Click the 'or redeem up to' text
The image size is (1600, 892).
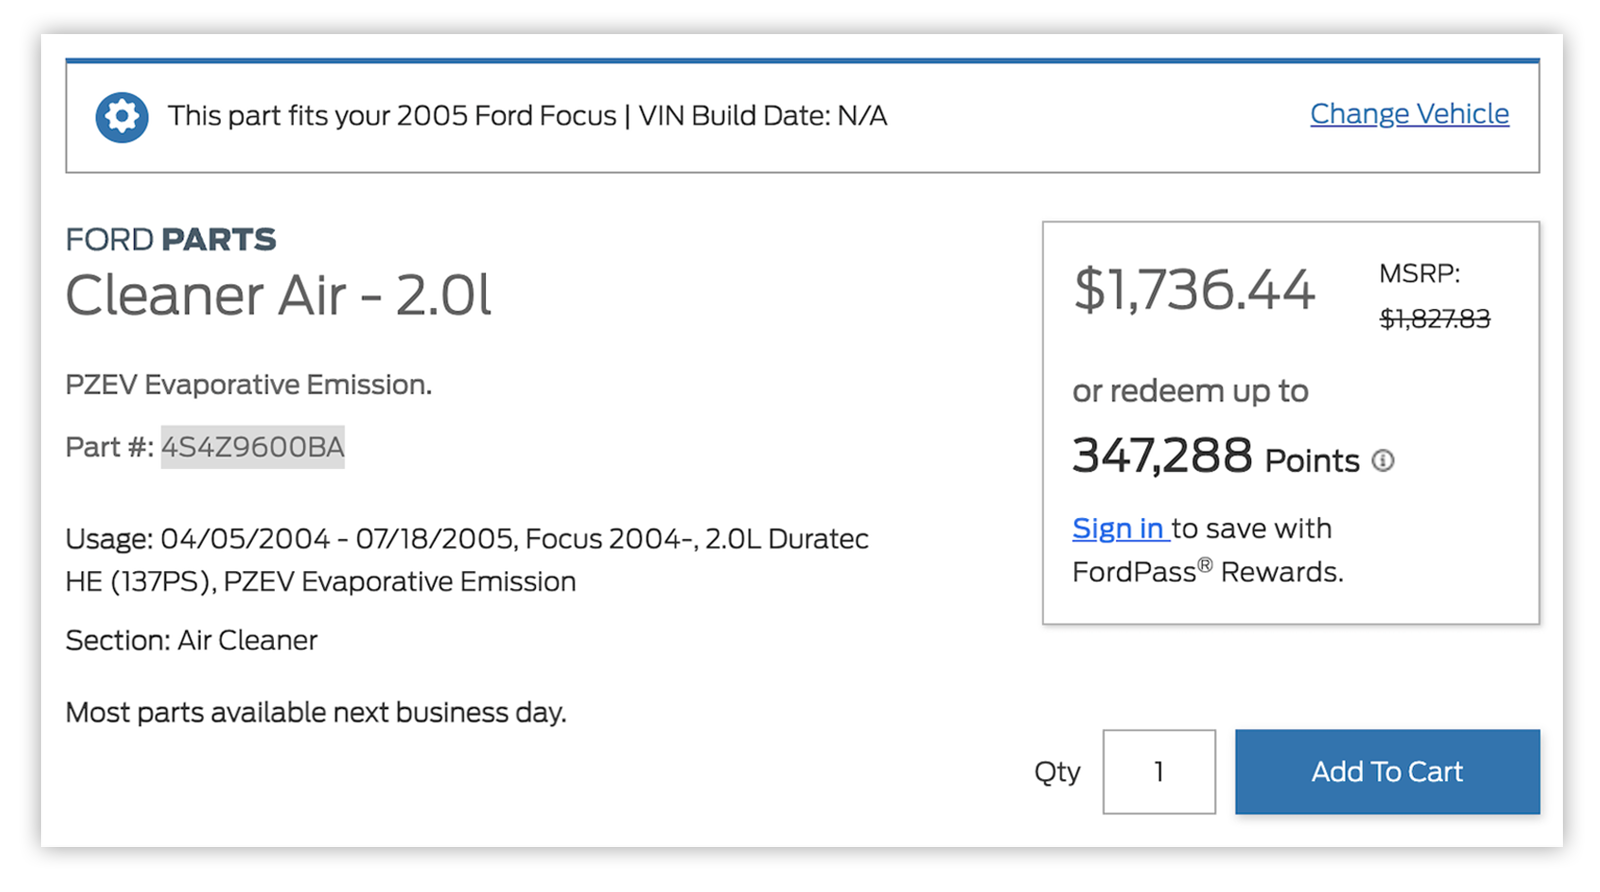pos(1190,391)
